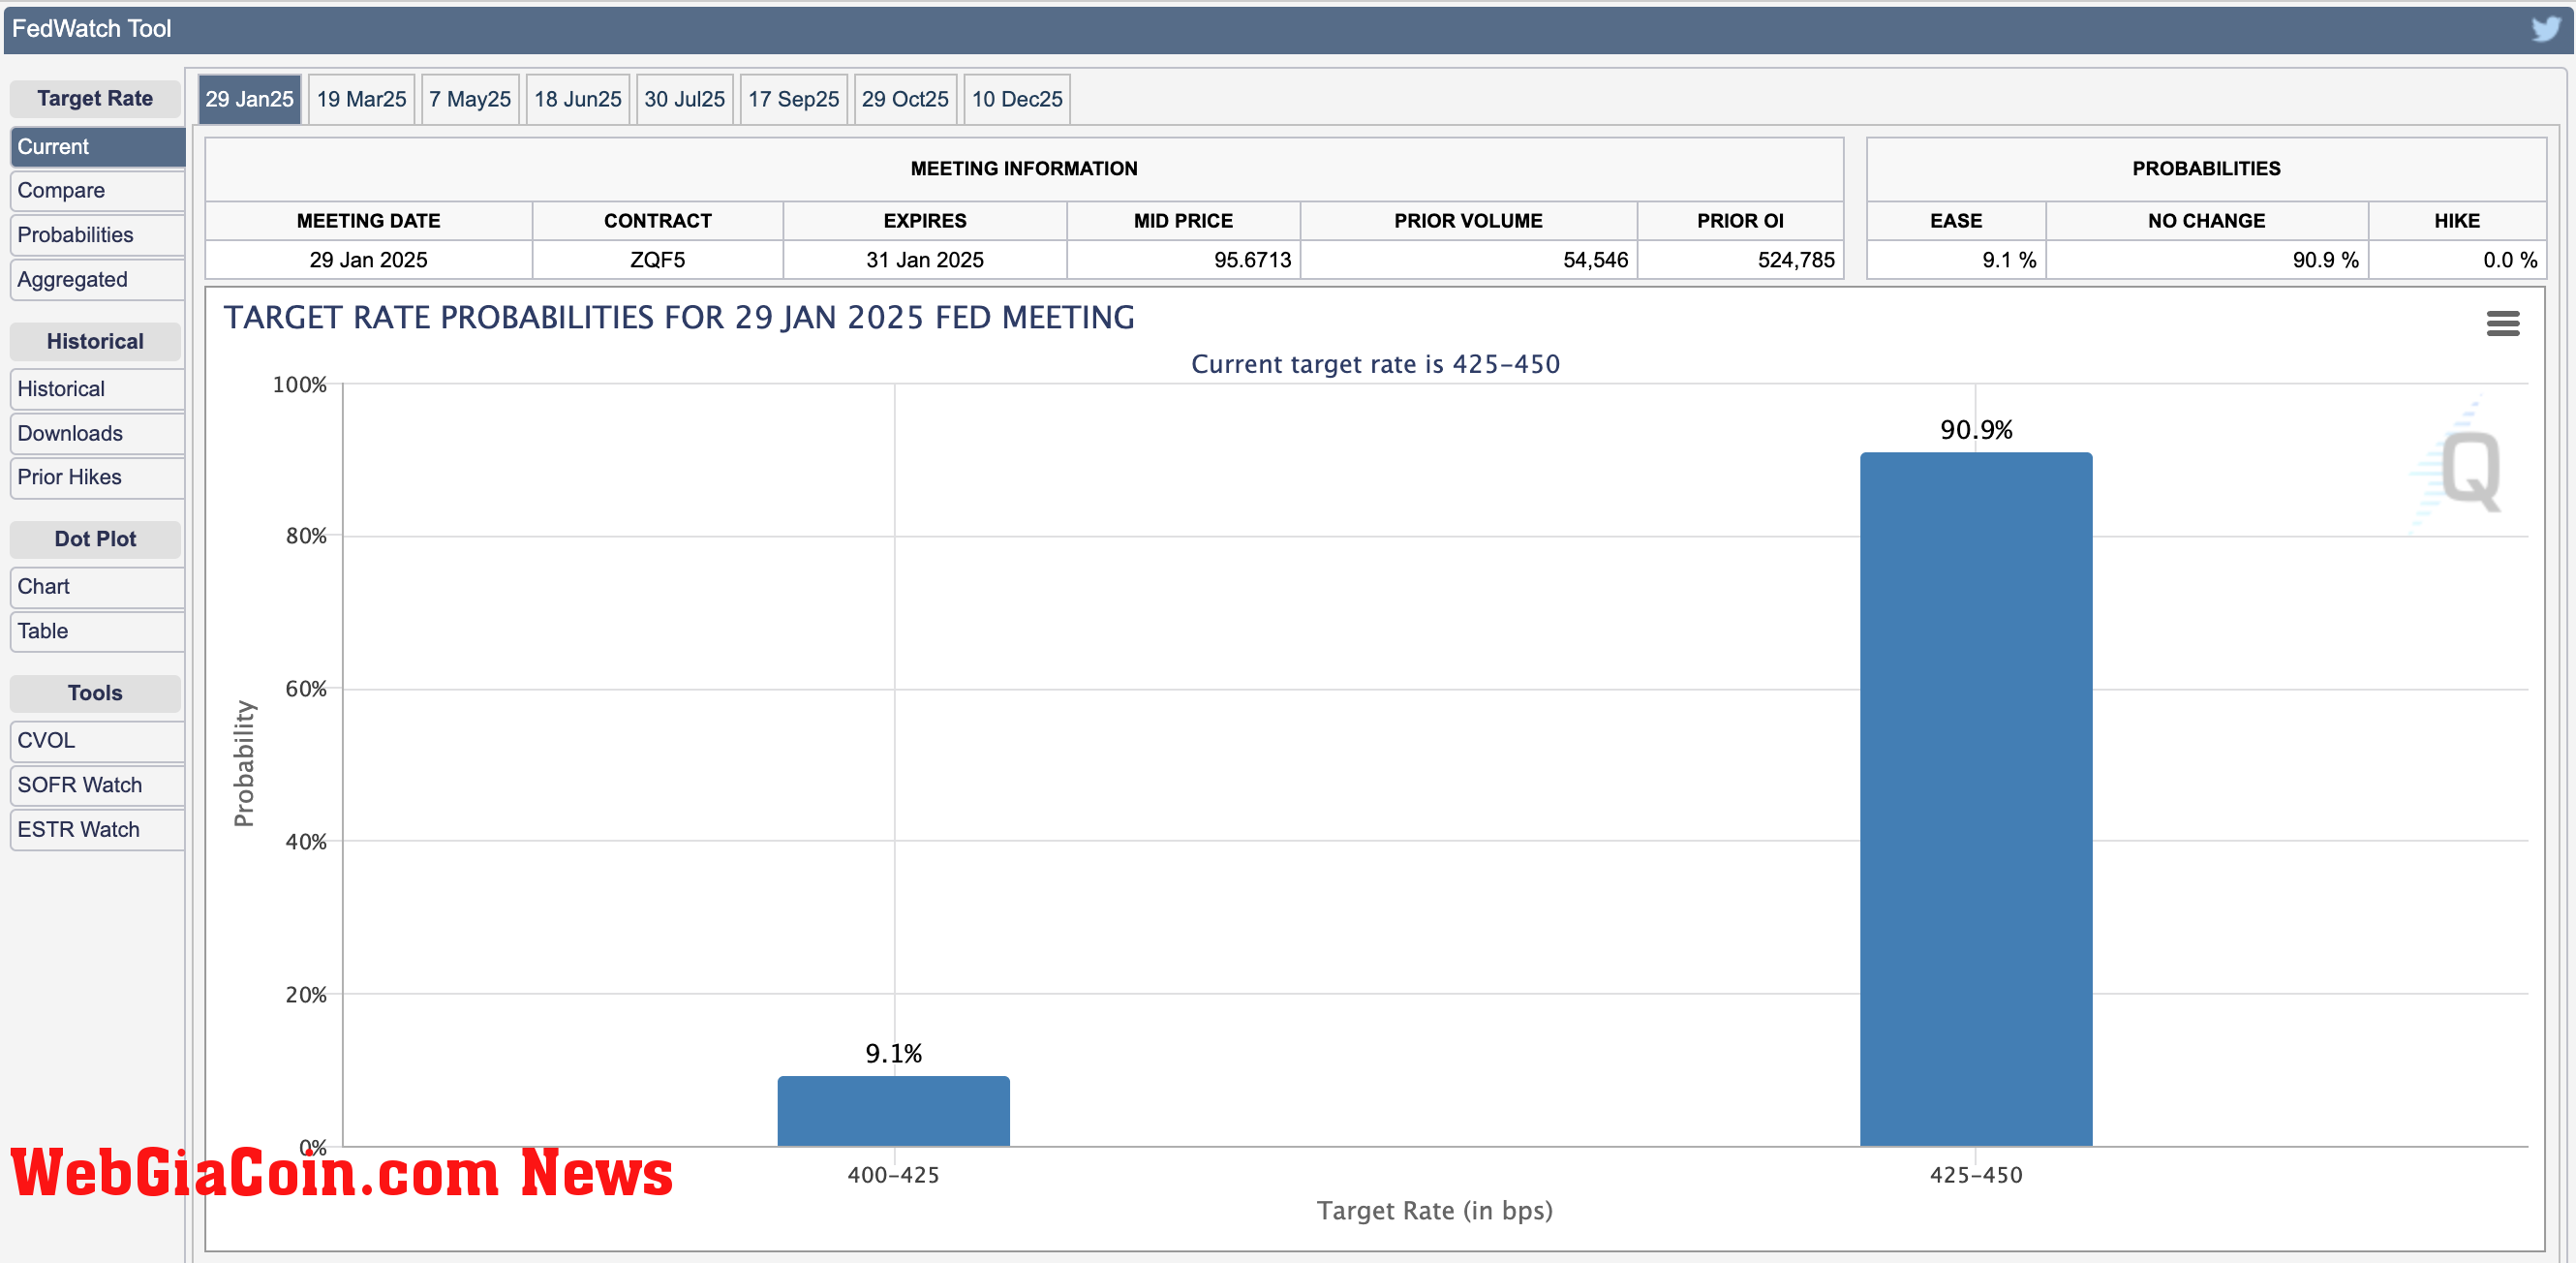Open the Downloads sidebar item
Viewport: 2576px width, 1263px height.
coord(97,433)
